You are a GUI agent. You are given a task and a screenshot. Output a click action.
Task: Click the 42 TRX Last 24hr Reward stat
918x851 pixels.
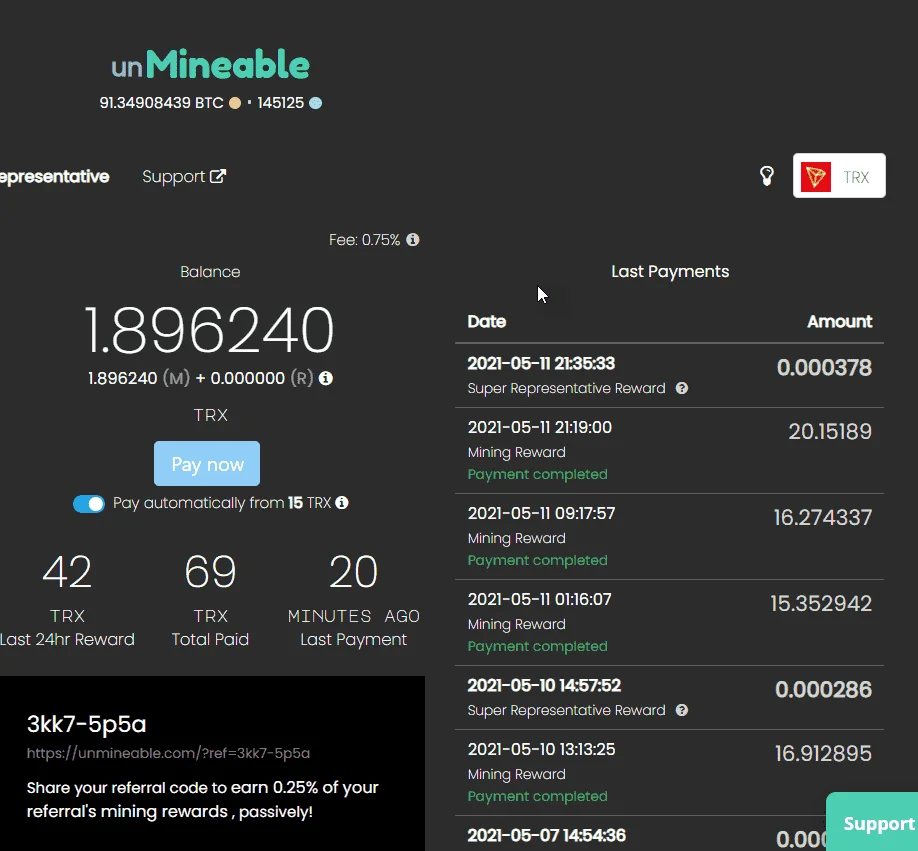67,600
